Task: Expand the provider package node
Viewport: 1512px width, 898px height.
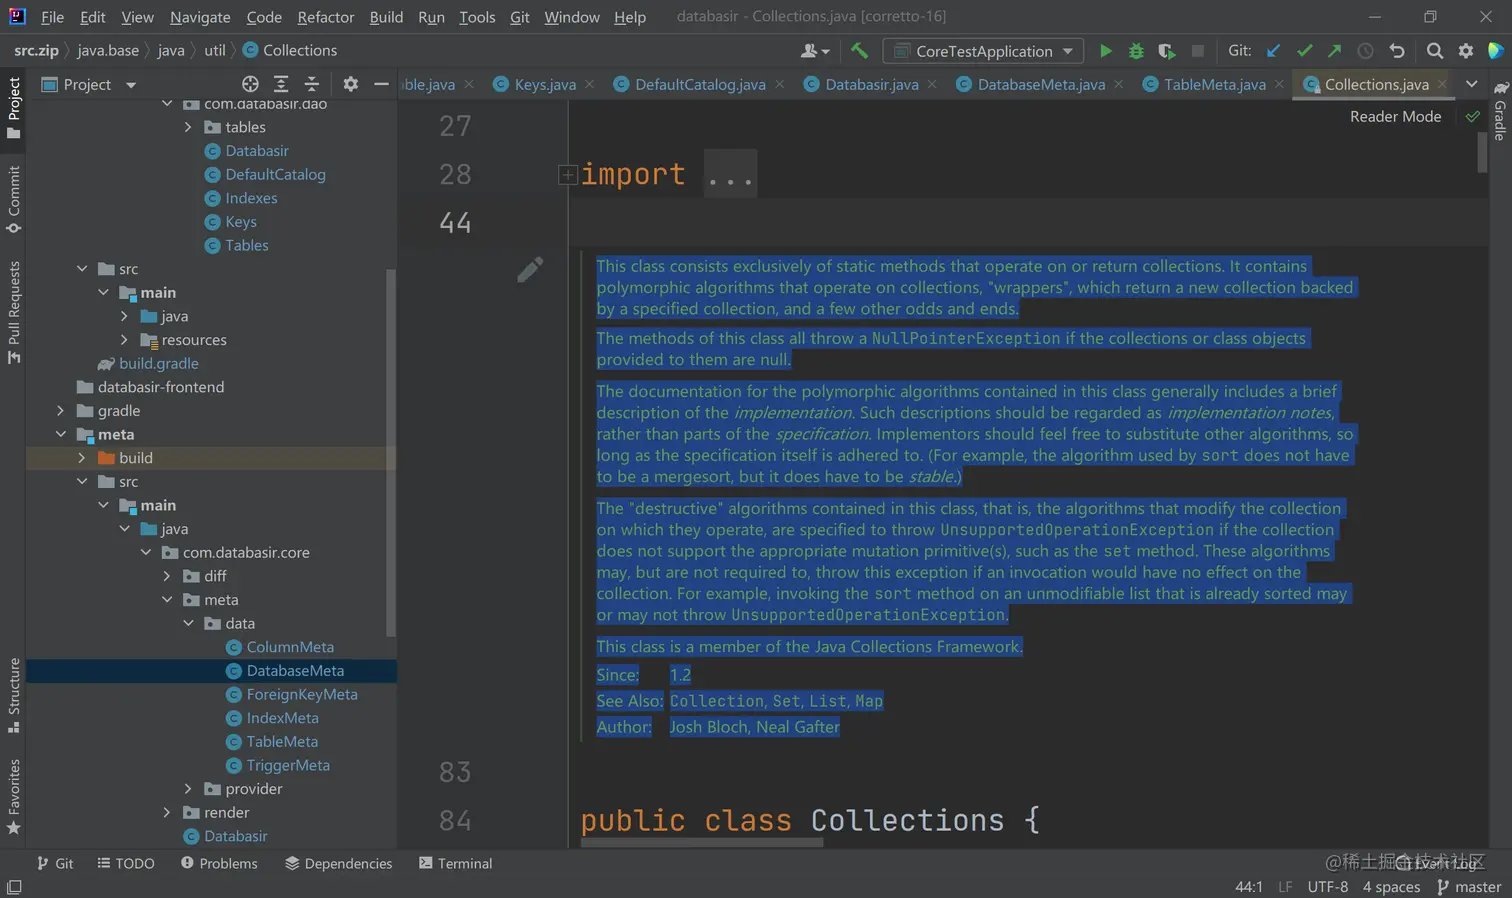Action: click(188, 789)
